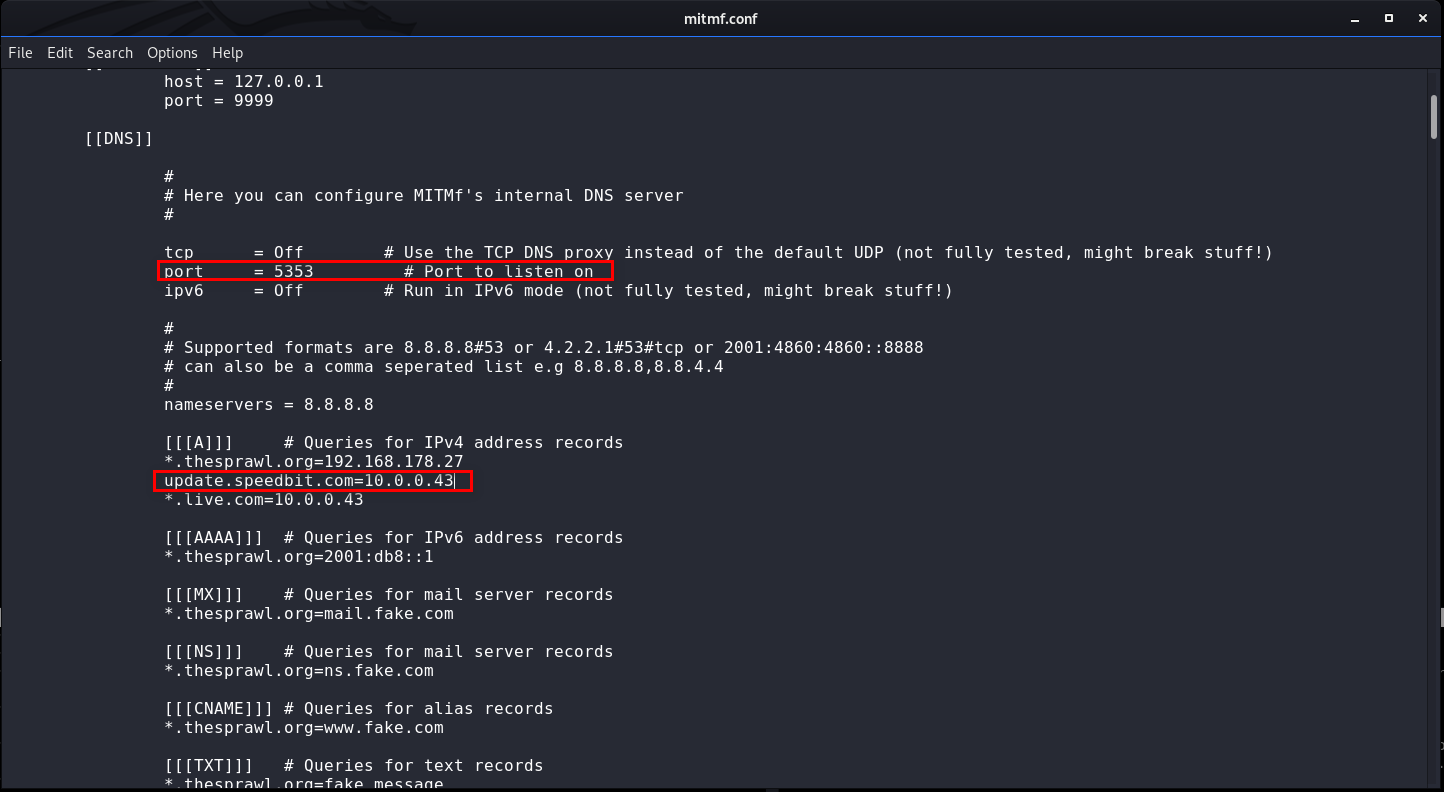Click the *.thesprawl.org=www.fake.com CNAME line
Viewport: 1444px width, 792px height.
tap(303, 728)
